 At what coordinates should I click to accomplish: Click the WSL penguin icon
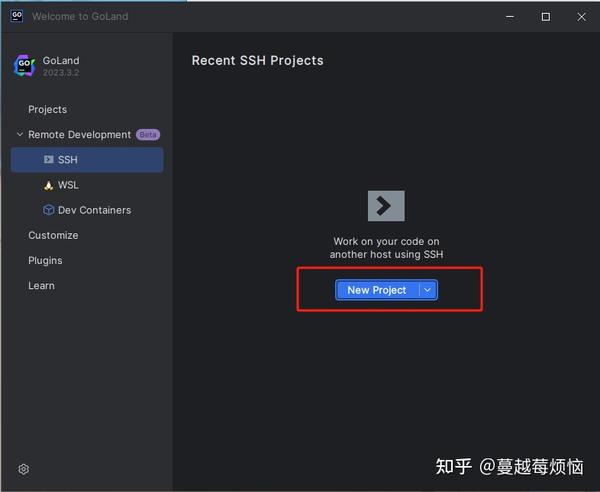49,186
